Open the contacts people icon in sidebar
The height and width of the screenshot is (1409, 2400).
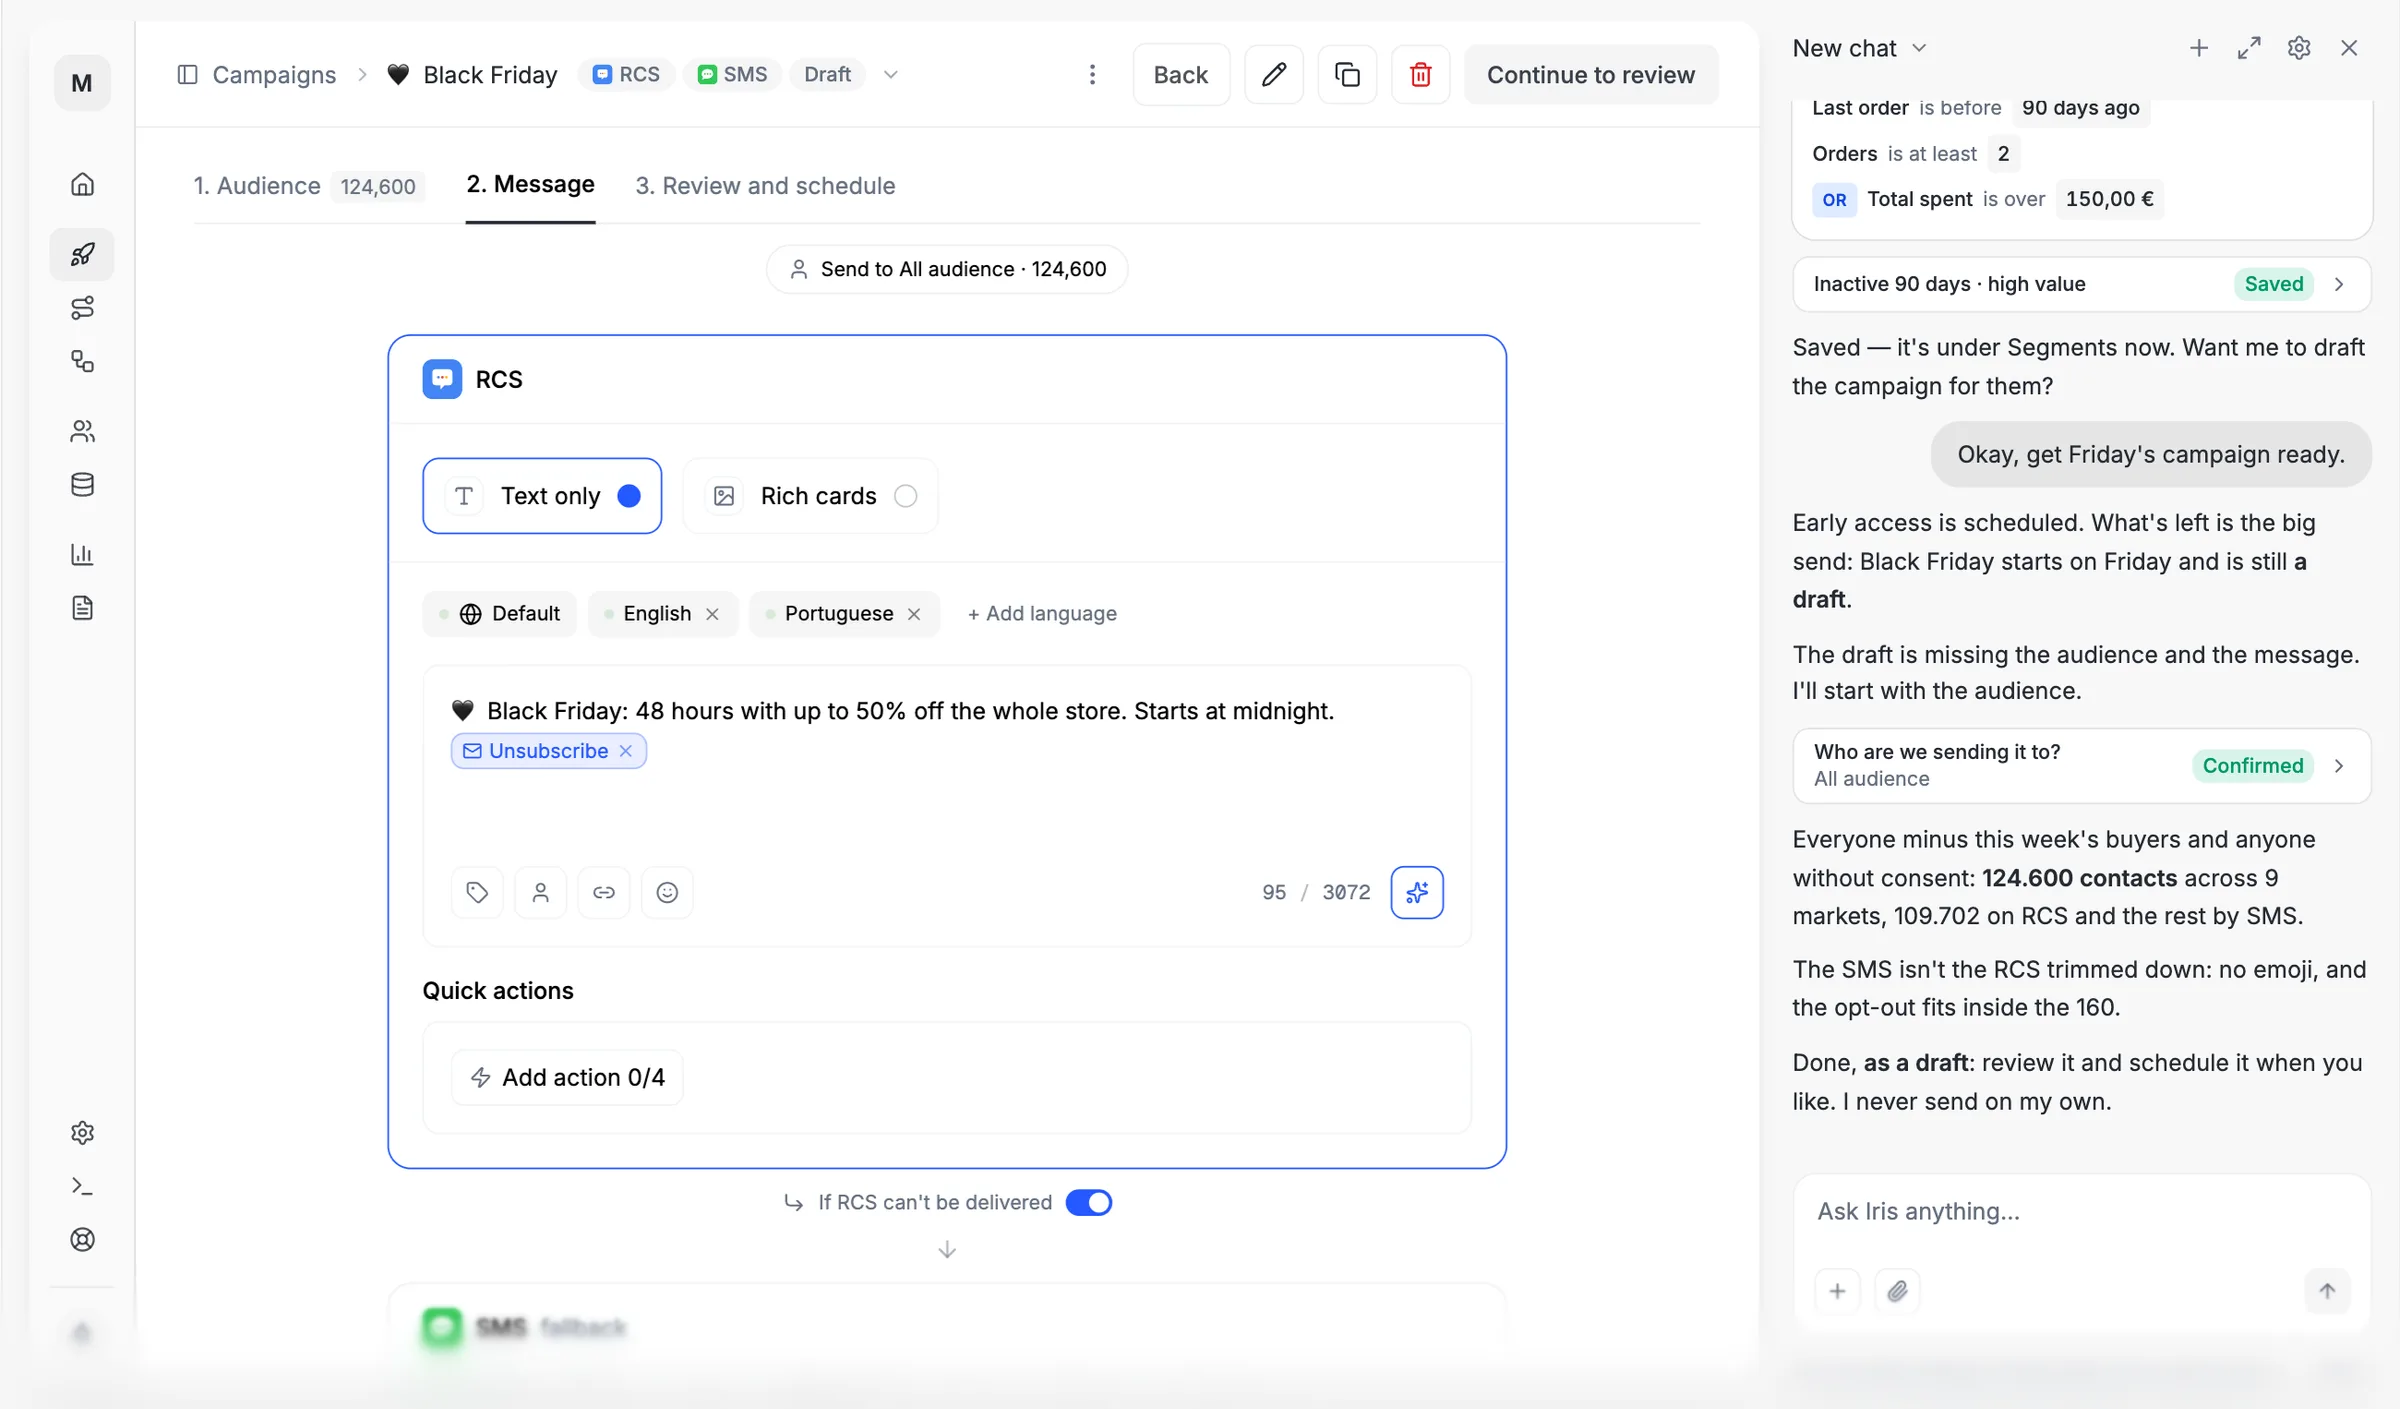point(83,431)
